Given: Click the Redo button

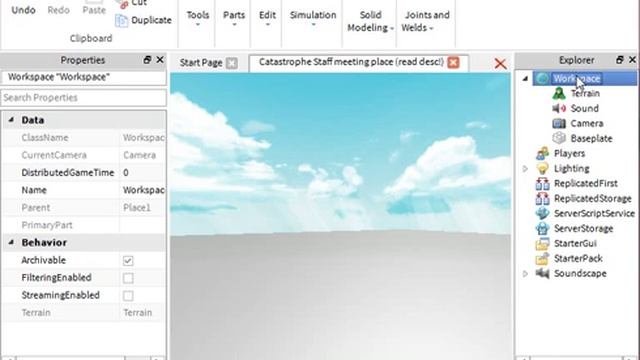Looking at the screenshot, I should point(58,10).
